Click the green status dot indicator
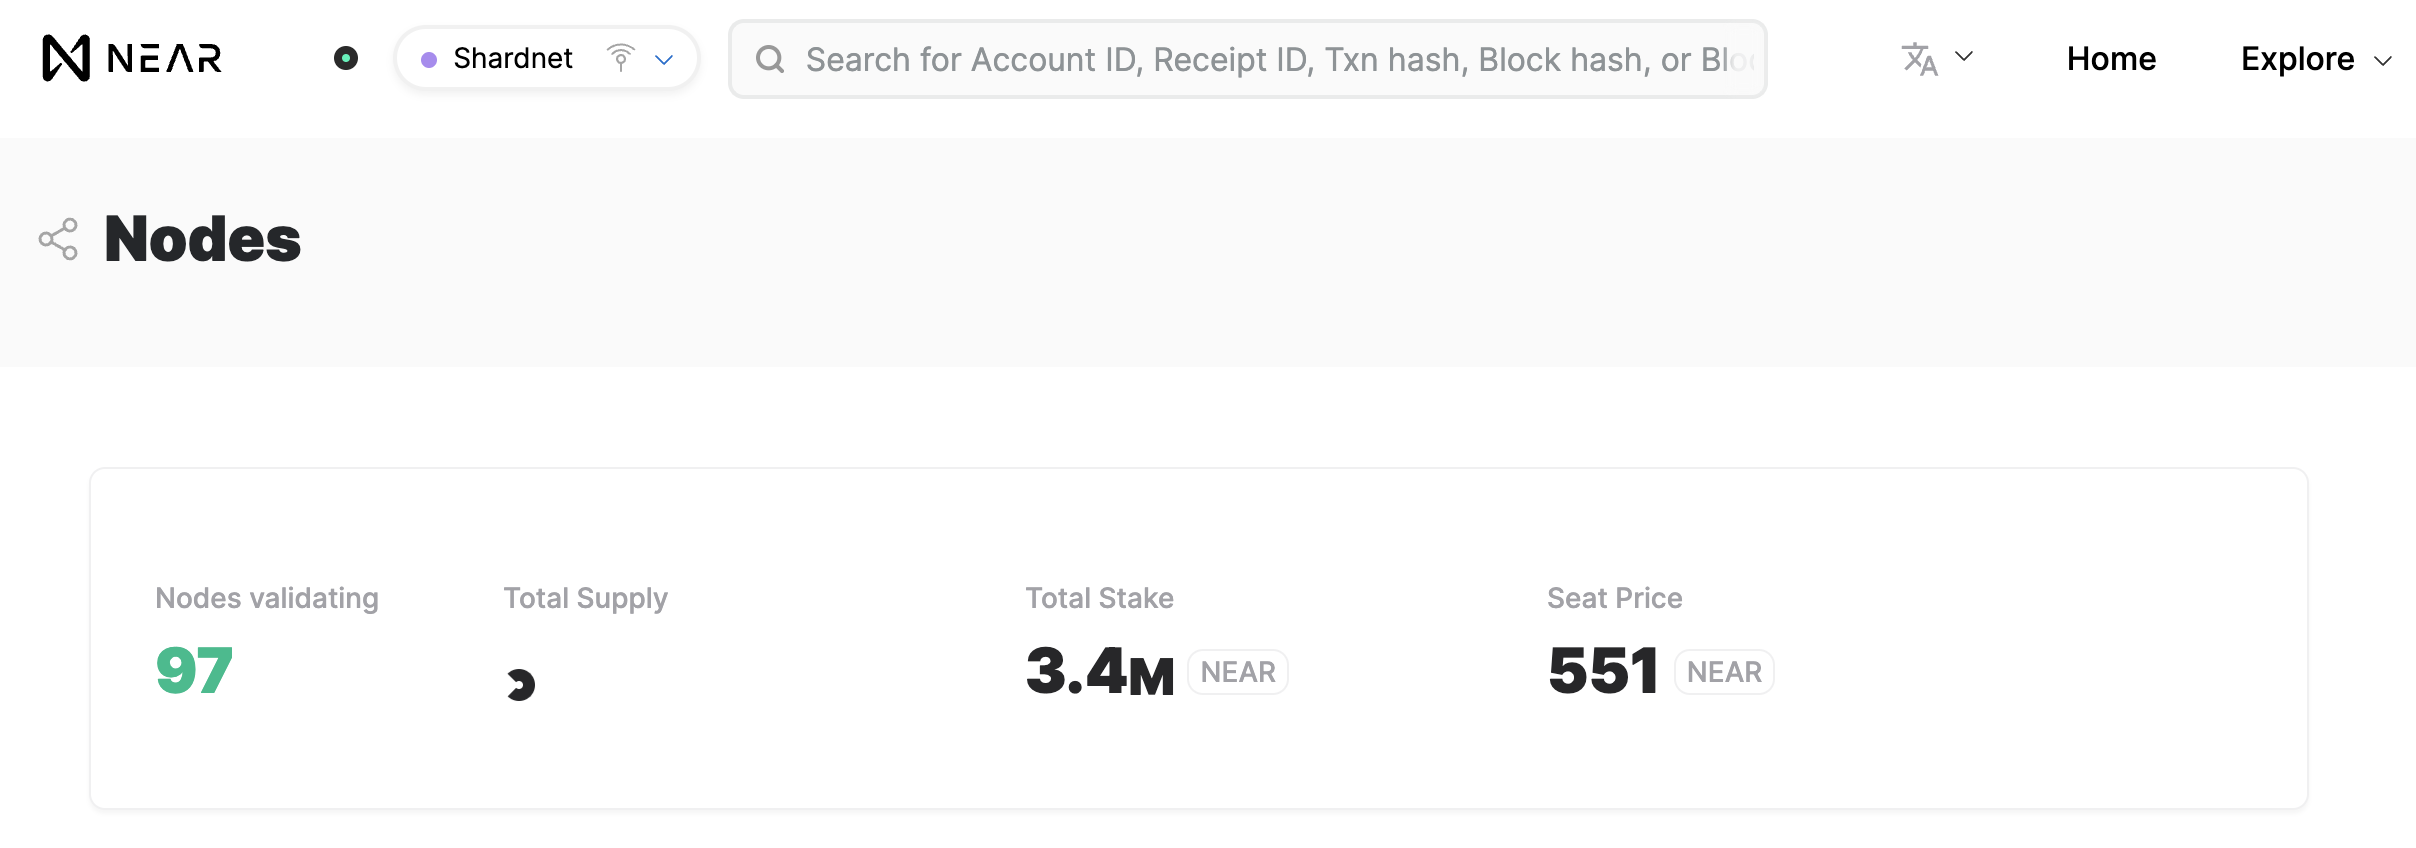 pos(346,58)
